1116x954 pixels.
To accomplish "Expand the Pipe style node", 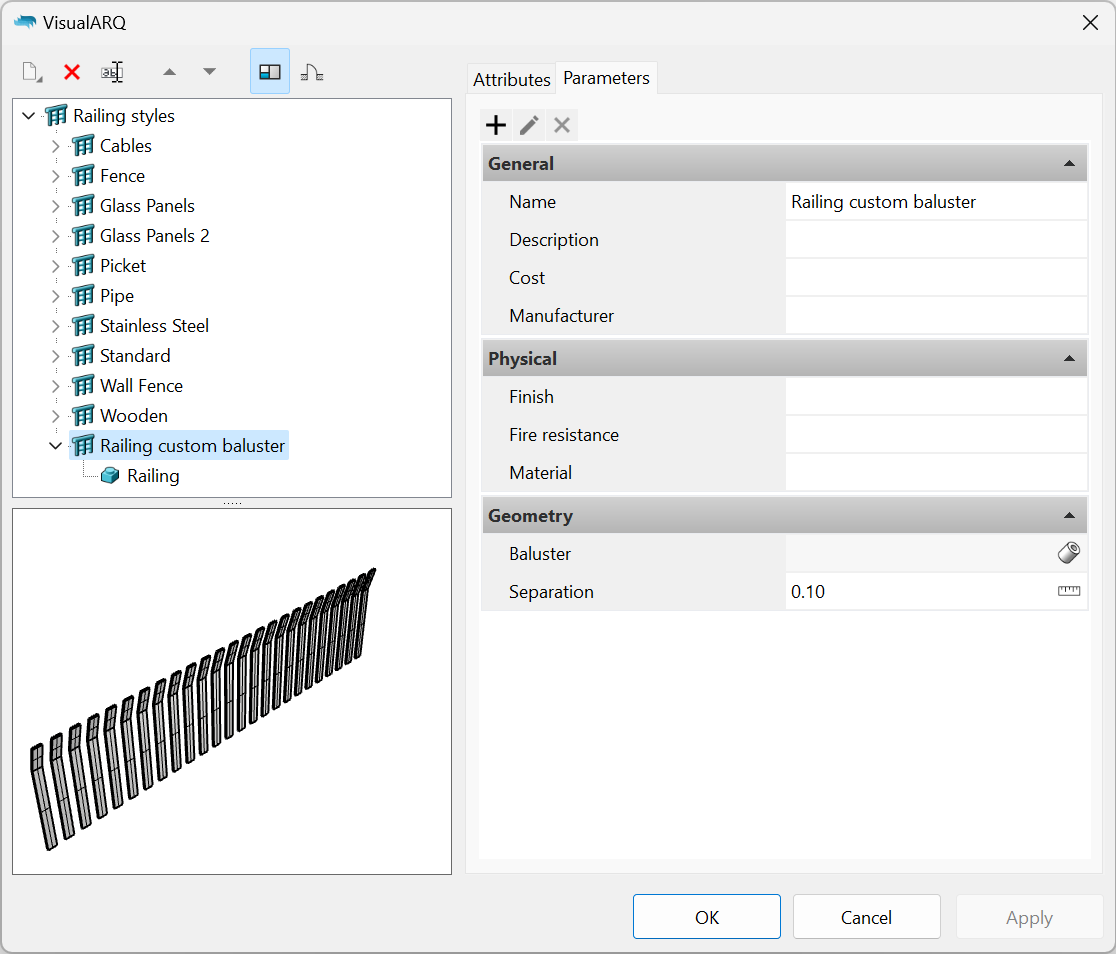I will [x=56, y=296].
